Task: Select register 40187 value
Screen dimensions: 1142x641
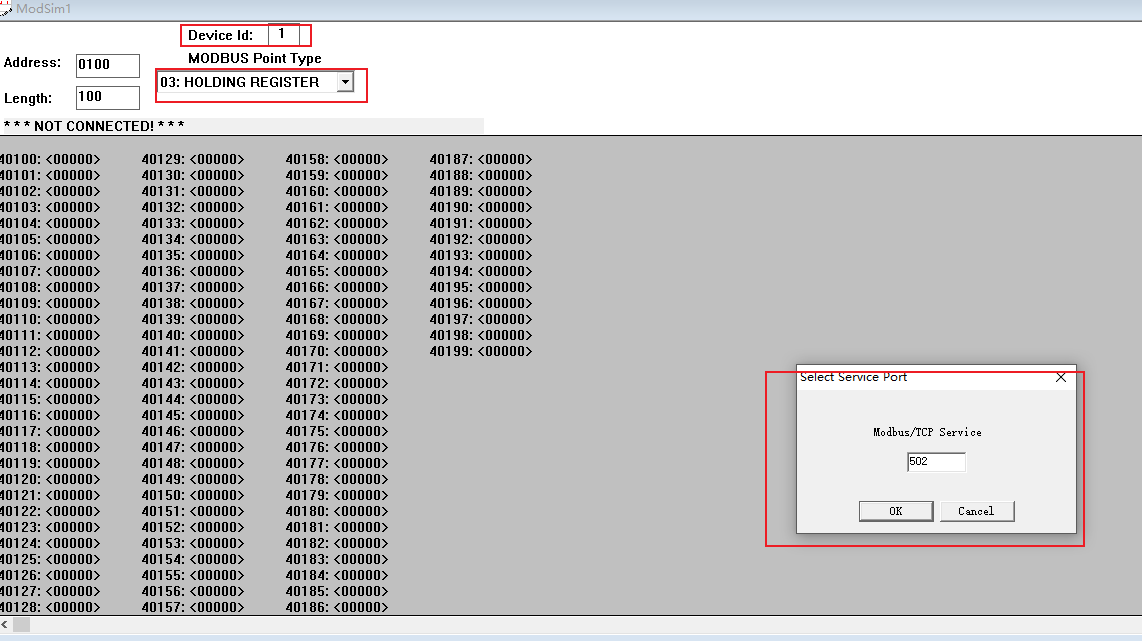Action: click(505, 159)
